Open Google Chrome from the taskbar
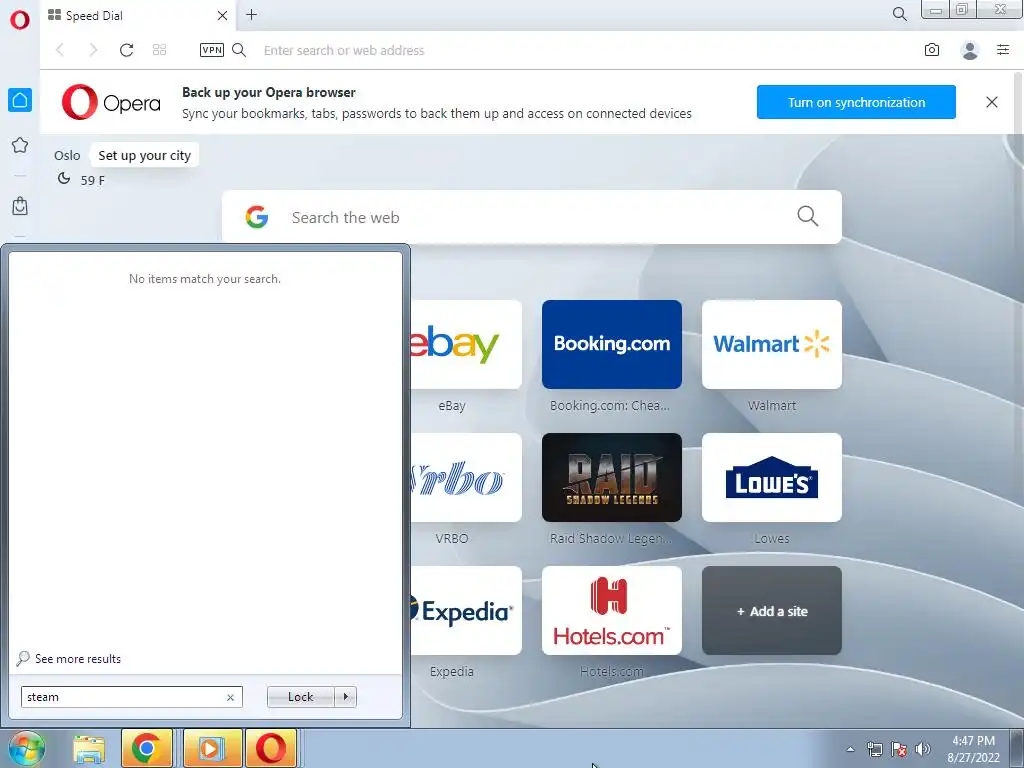 147,748
